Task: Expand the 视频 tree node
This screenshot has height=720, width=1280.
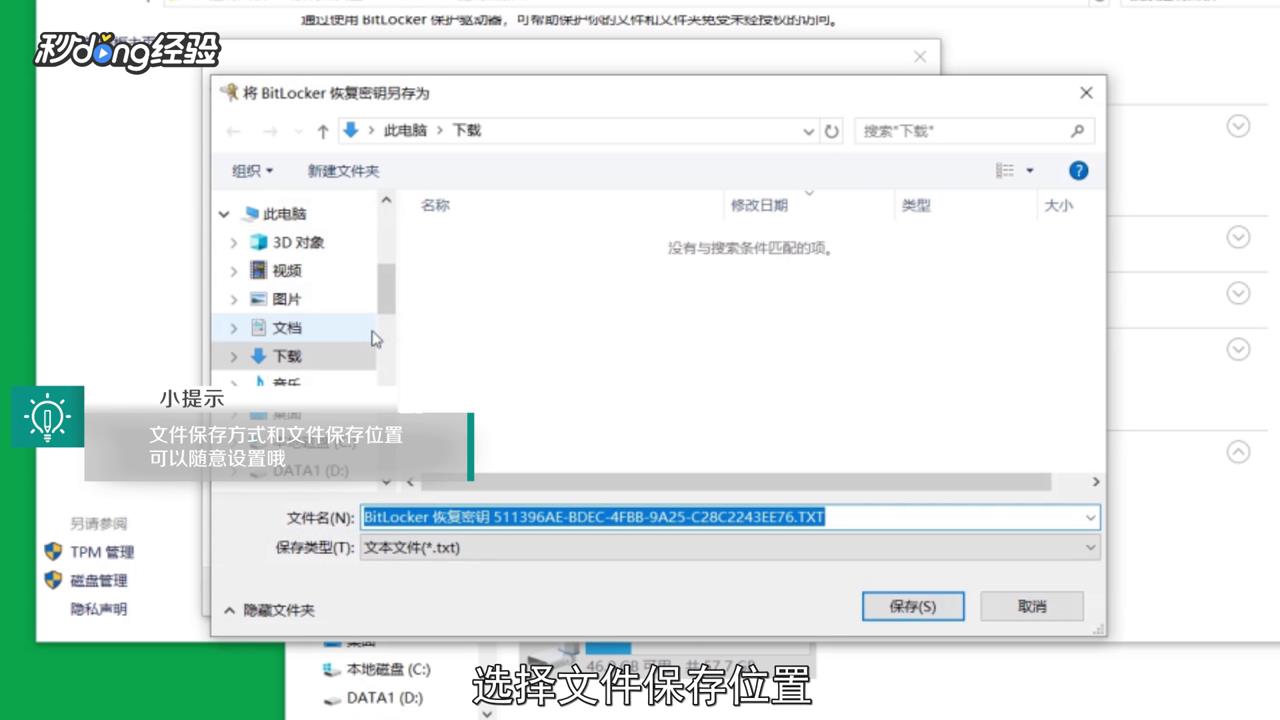Action: coord(234,271)
